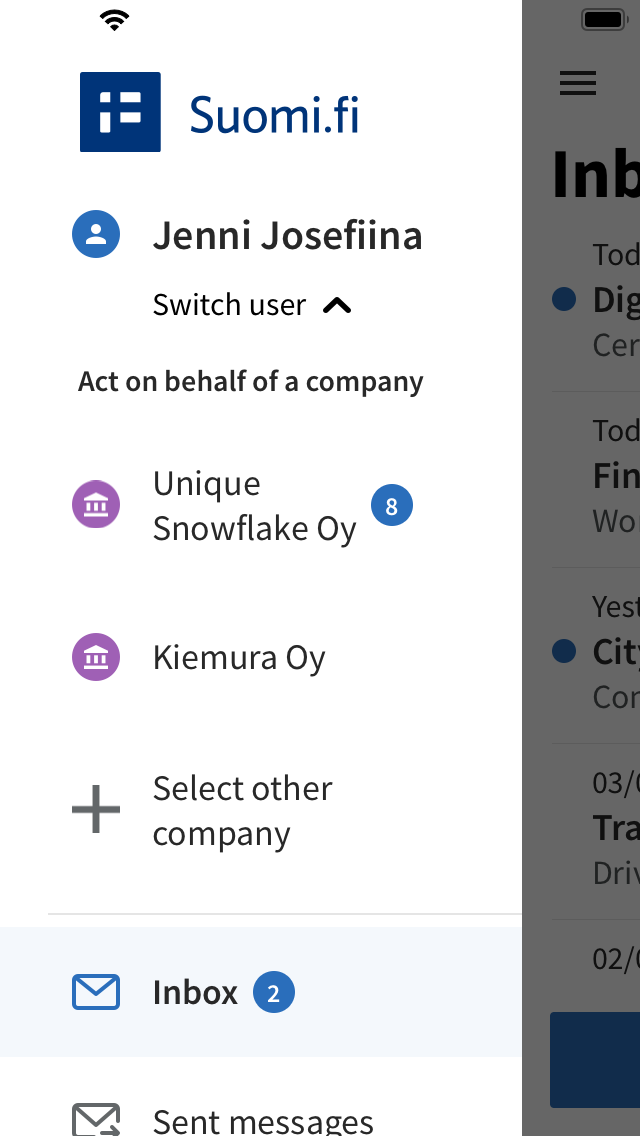Click the plus icon beside Select other company
This screenshot has height=1136, width=640.
[x=95, y=810]
